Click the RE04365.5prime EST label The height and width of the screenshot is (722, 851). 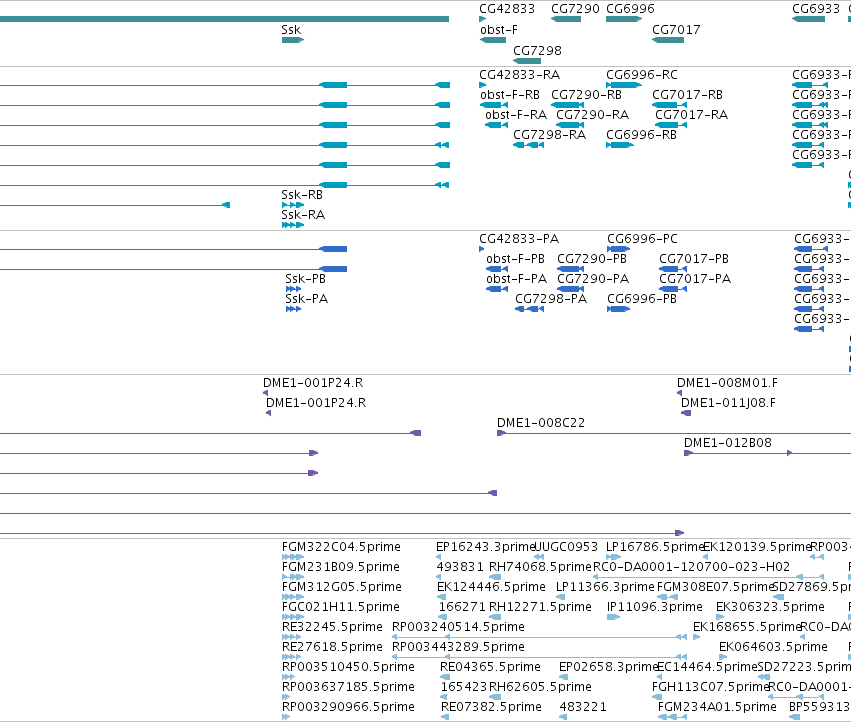coord(490,667)
